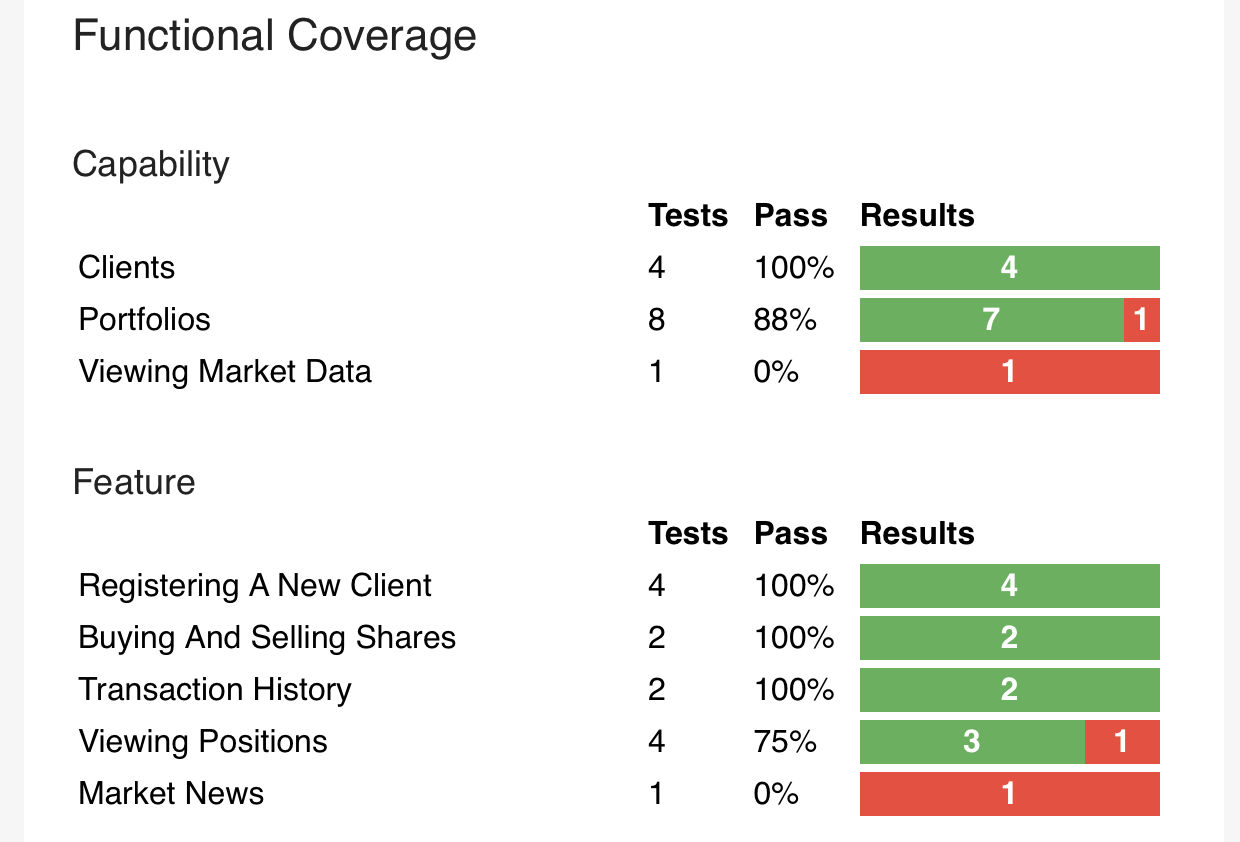Click the green results bar for Clients
The height and width of the screenshot is (842, 1240).
pyautogui.click(x=1009, y=268)
